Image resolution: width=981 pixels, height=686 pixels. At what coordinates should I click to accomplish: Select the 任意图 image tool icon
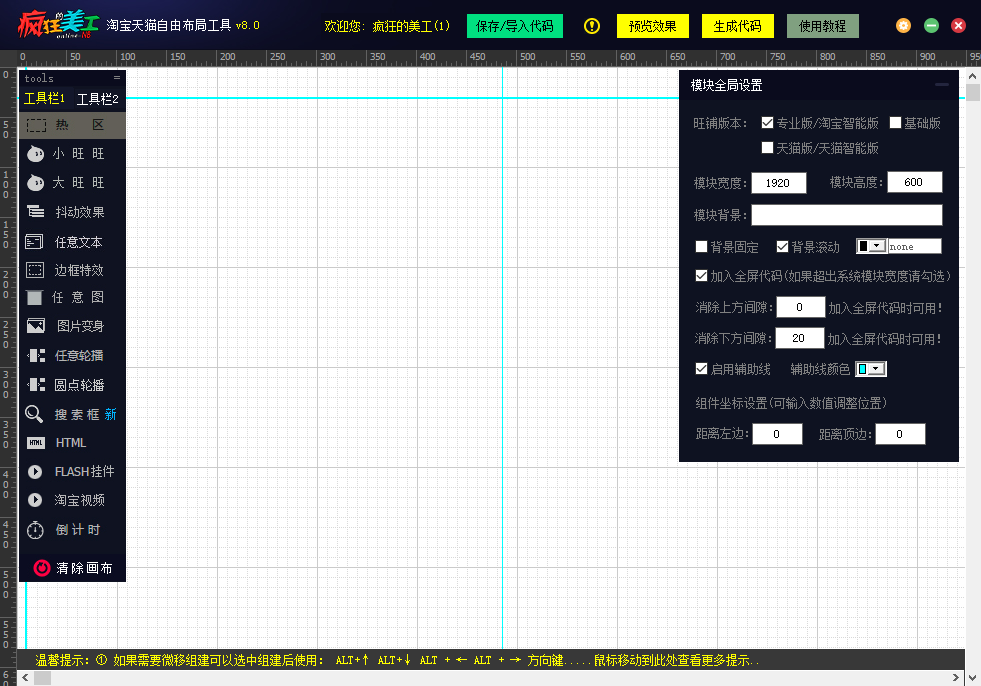pos(35,297)
